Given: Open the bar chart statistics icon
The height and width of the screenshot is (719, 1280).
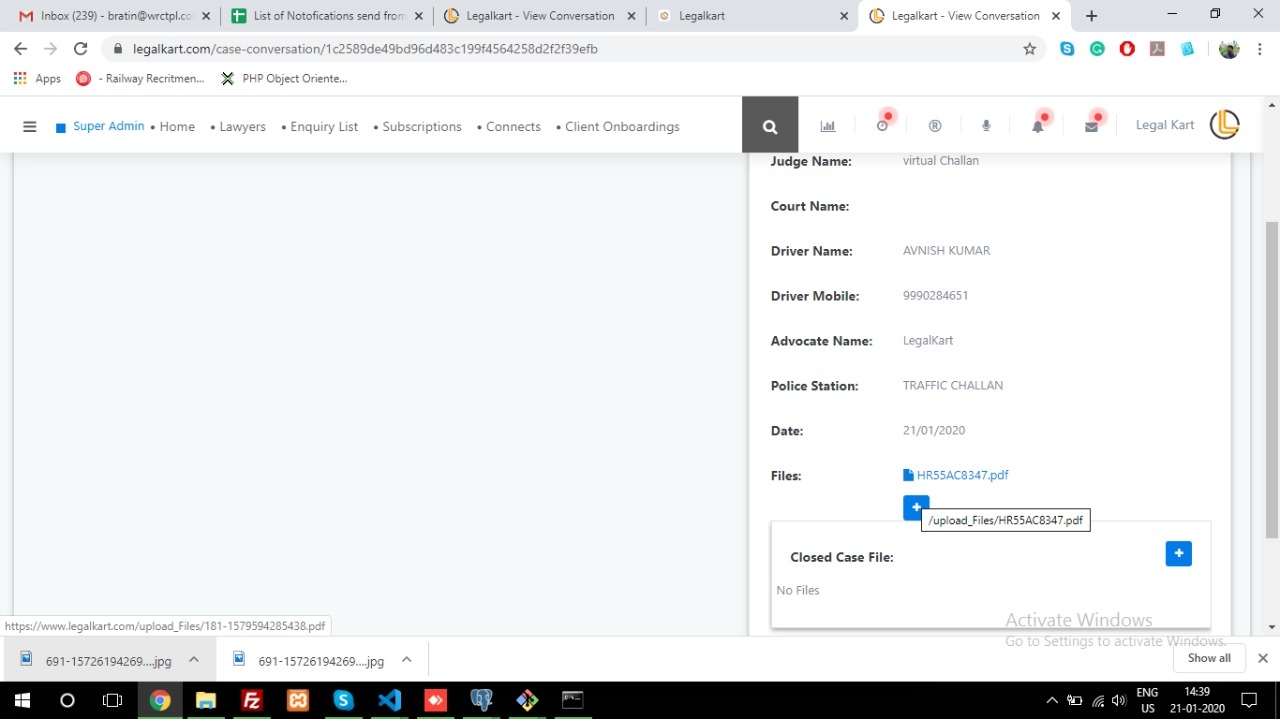Looking at the screenshot, I should 827,126.
